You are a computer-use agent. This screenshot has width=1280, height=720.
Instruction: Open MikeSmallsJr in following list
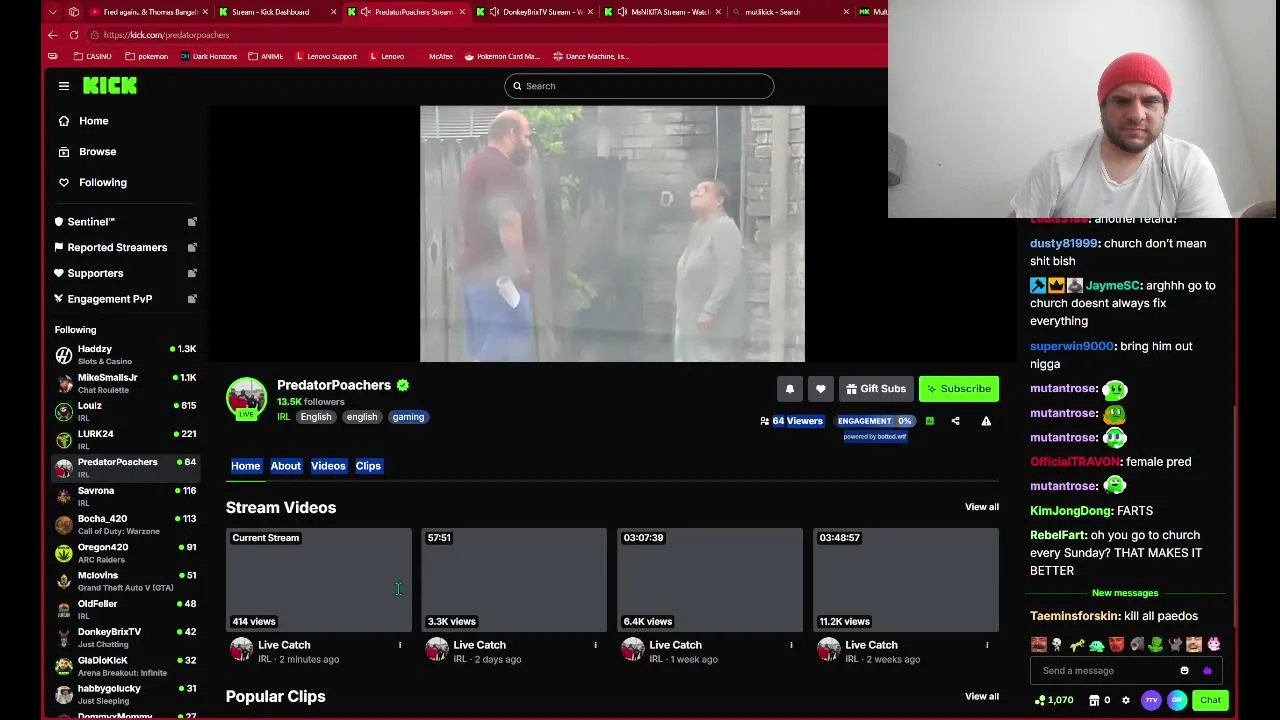tap(125, 383)
